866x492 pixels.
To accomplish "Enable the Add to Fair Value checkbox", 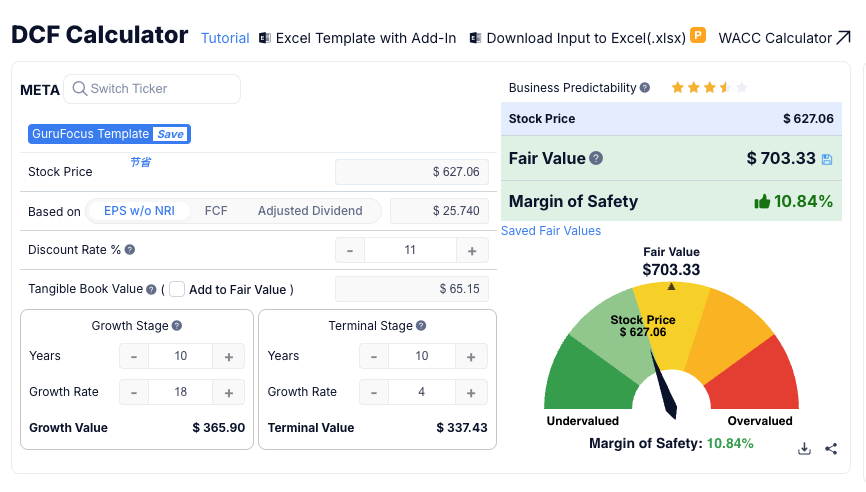I will tap(177, 289).
